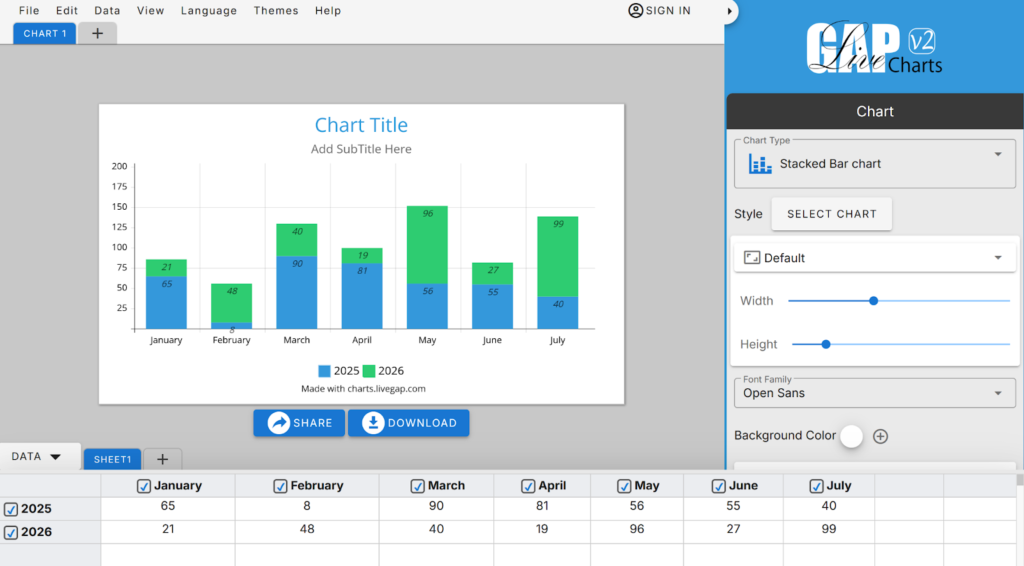Viewport: 1024px width, 566px height.
Task: Add a new sheet with the plus icon
Action: [x=163, y=460]
